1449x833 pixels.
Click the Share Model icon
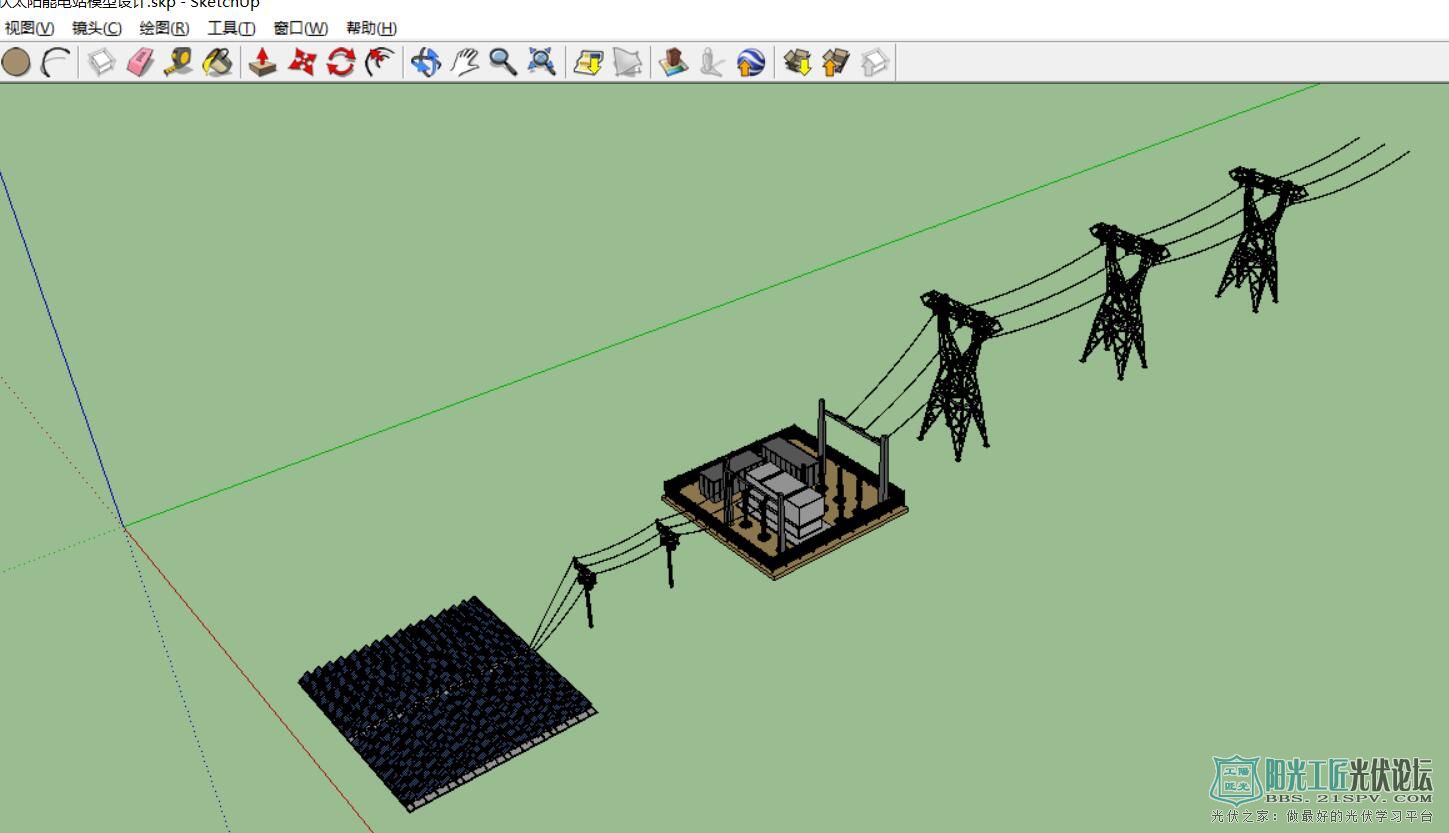point(836,62)
